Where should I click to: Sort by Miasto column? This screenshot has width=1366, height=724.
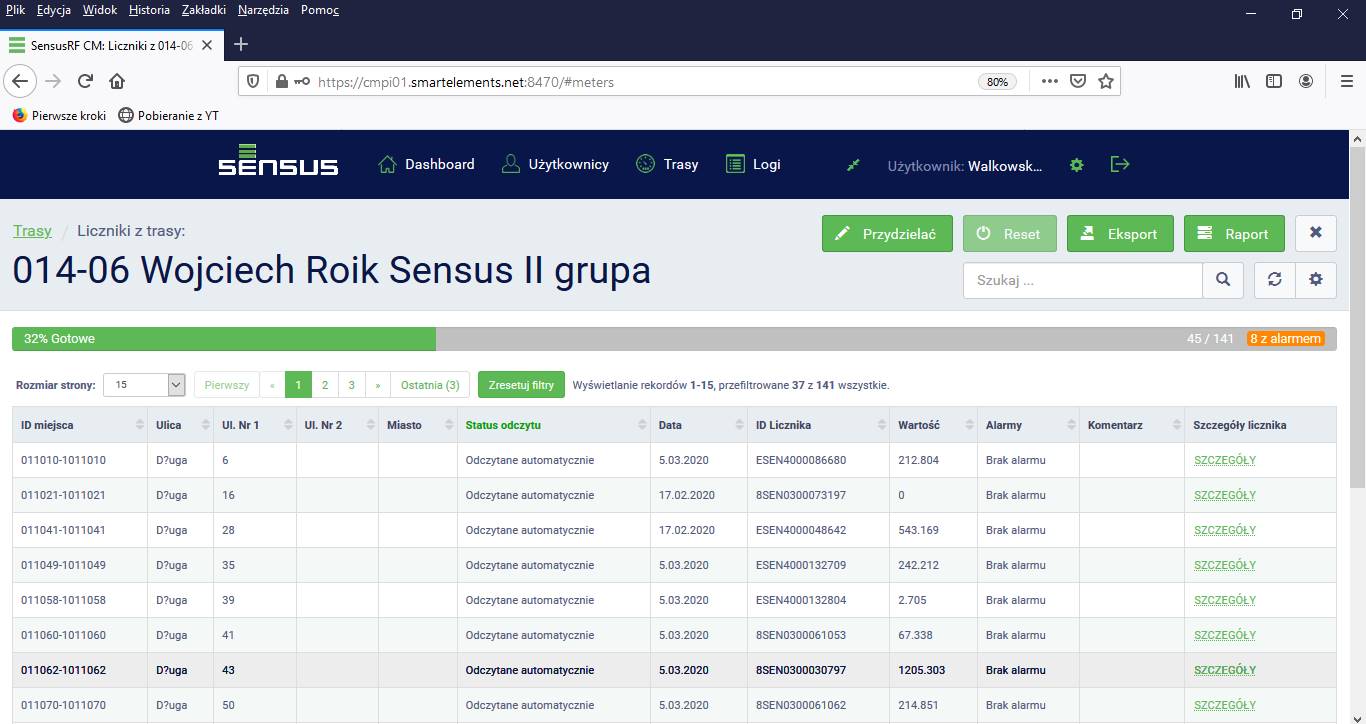[x=418, y=425]
